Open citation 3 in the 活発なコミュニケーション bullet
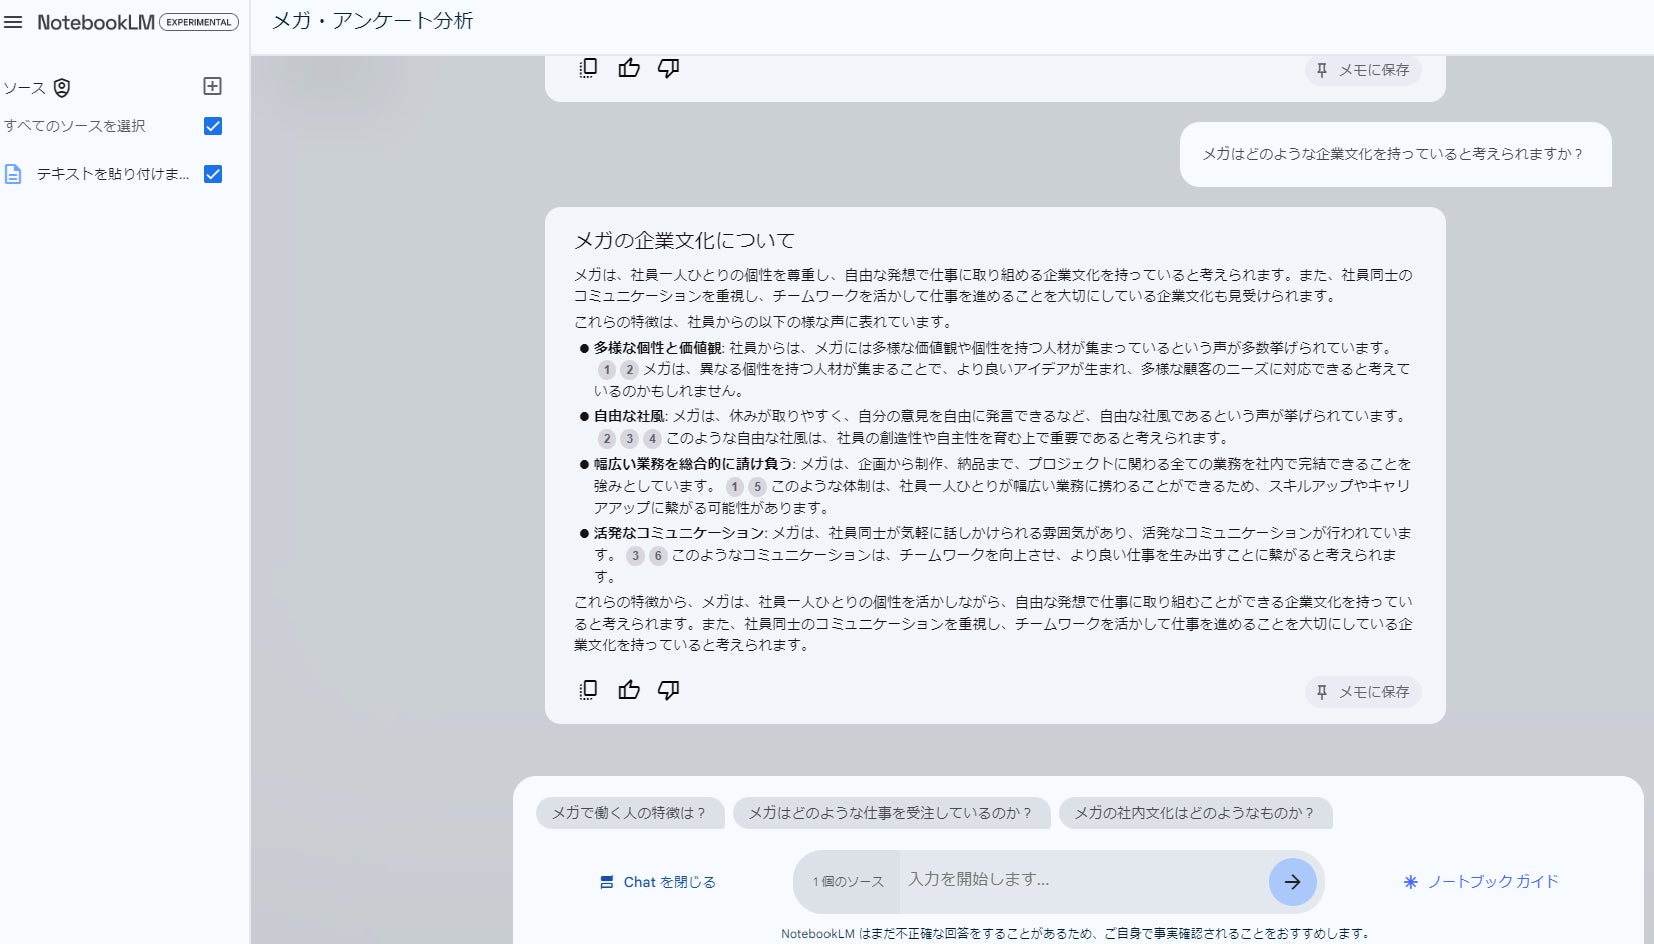The image size is (1654, 944). (635, 556)
